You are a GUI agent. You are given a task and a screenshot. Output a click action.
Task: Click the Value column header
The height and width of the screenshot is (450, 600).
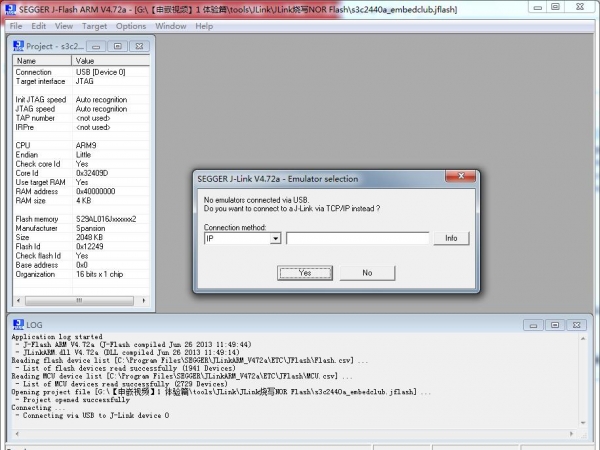coord(110,61)
